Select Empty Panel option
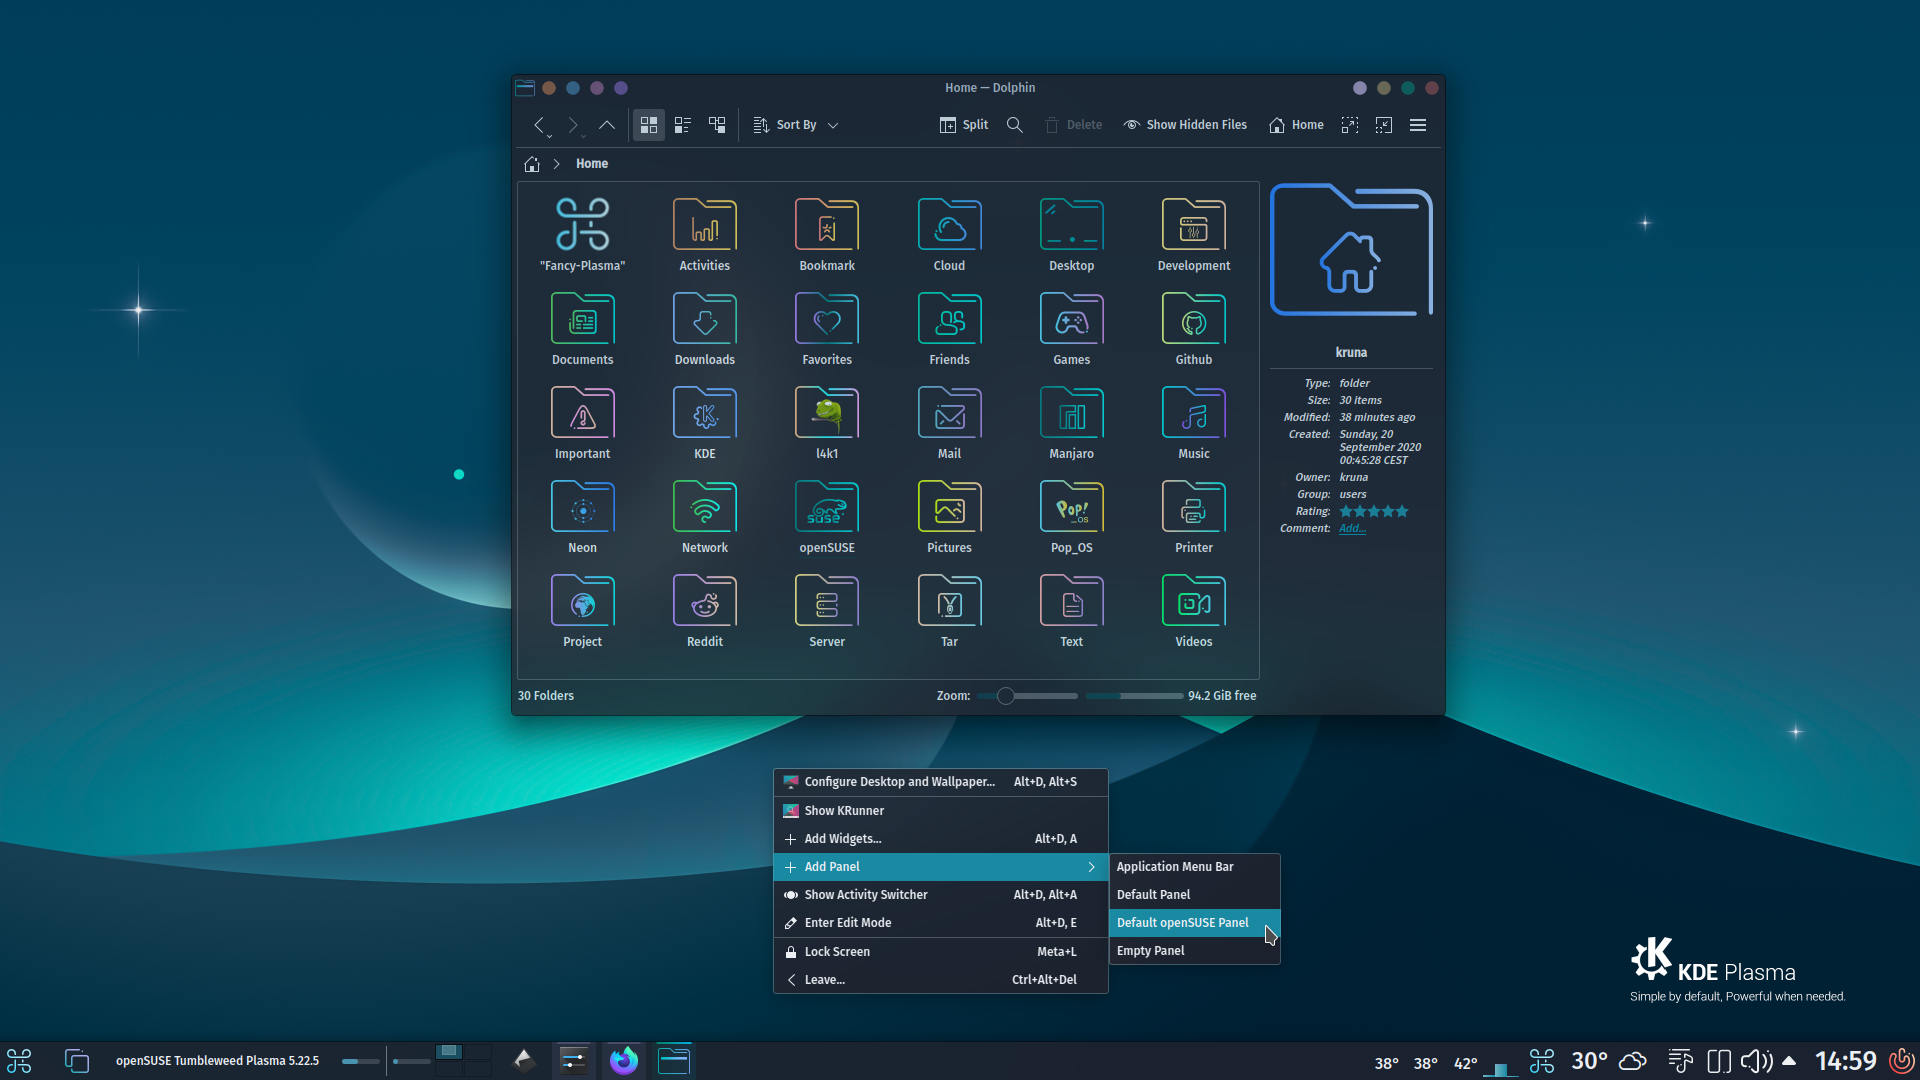This screenshot has width=1920, height=1080. tap(1194, 951)
